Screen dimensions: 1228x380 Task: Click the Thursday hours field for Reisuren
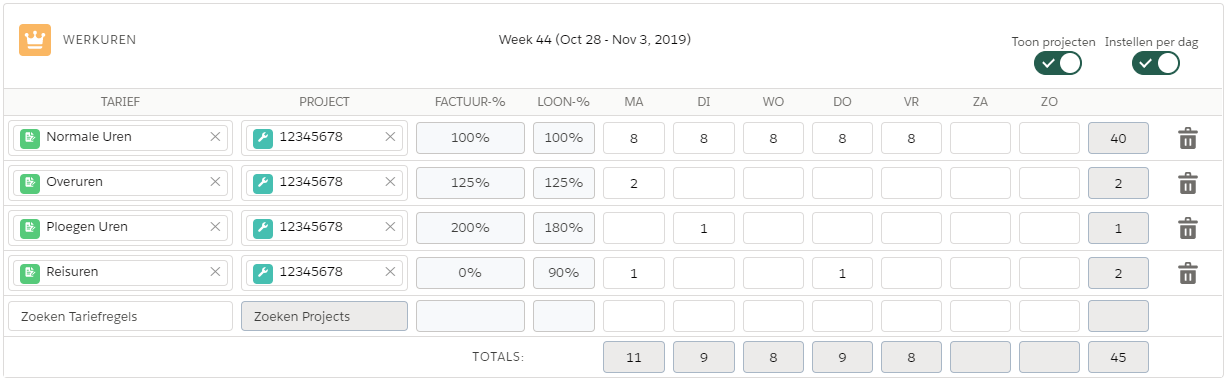tap(842, 272)
